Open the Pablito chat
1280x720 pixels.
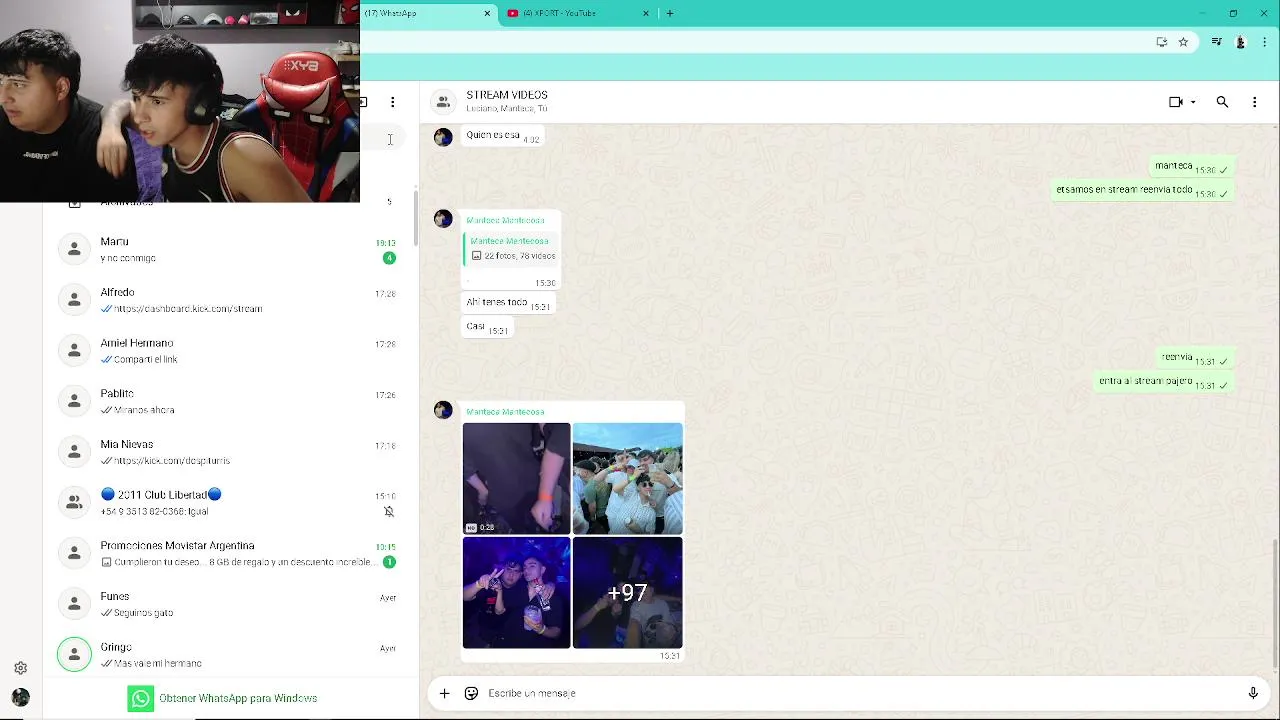[230, 401]
